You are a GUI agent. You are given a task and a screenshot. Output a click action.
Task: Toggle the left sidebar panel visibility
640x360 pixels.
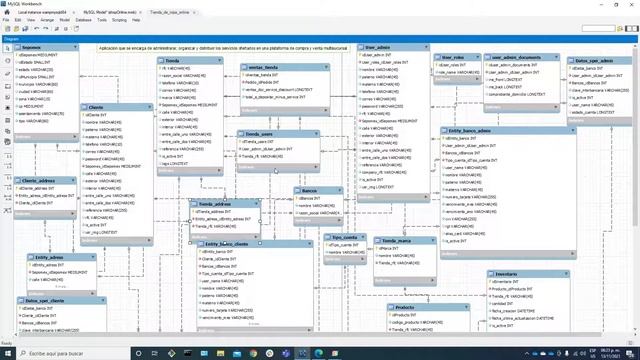click(629, 29)
